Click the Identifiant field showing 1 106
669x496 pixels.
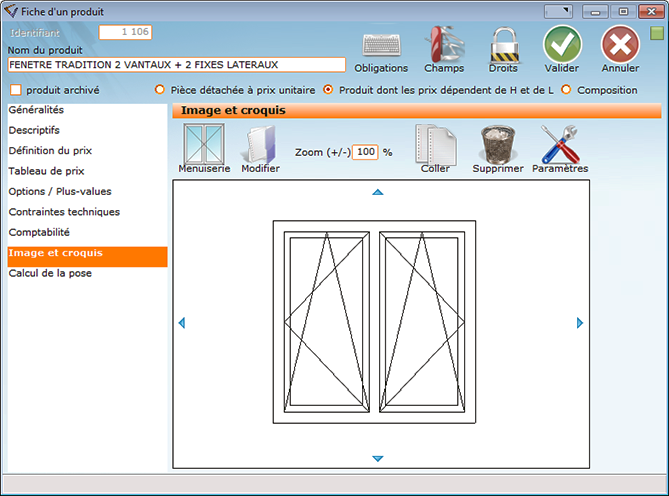point(125,32)
